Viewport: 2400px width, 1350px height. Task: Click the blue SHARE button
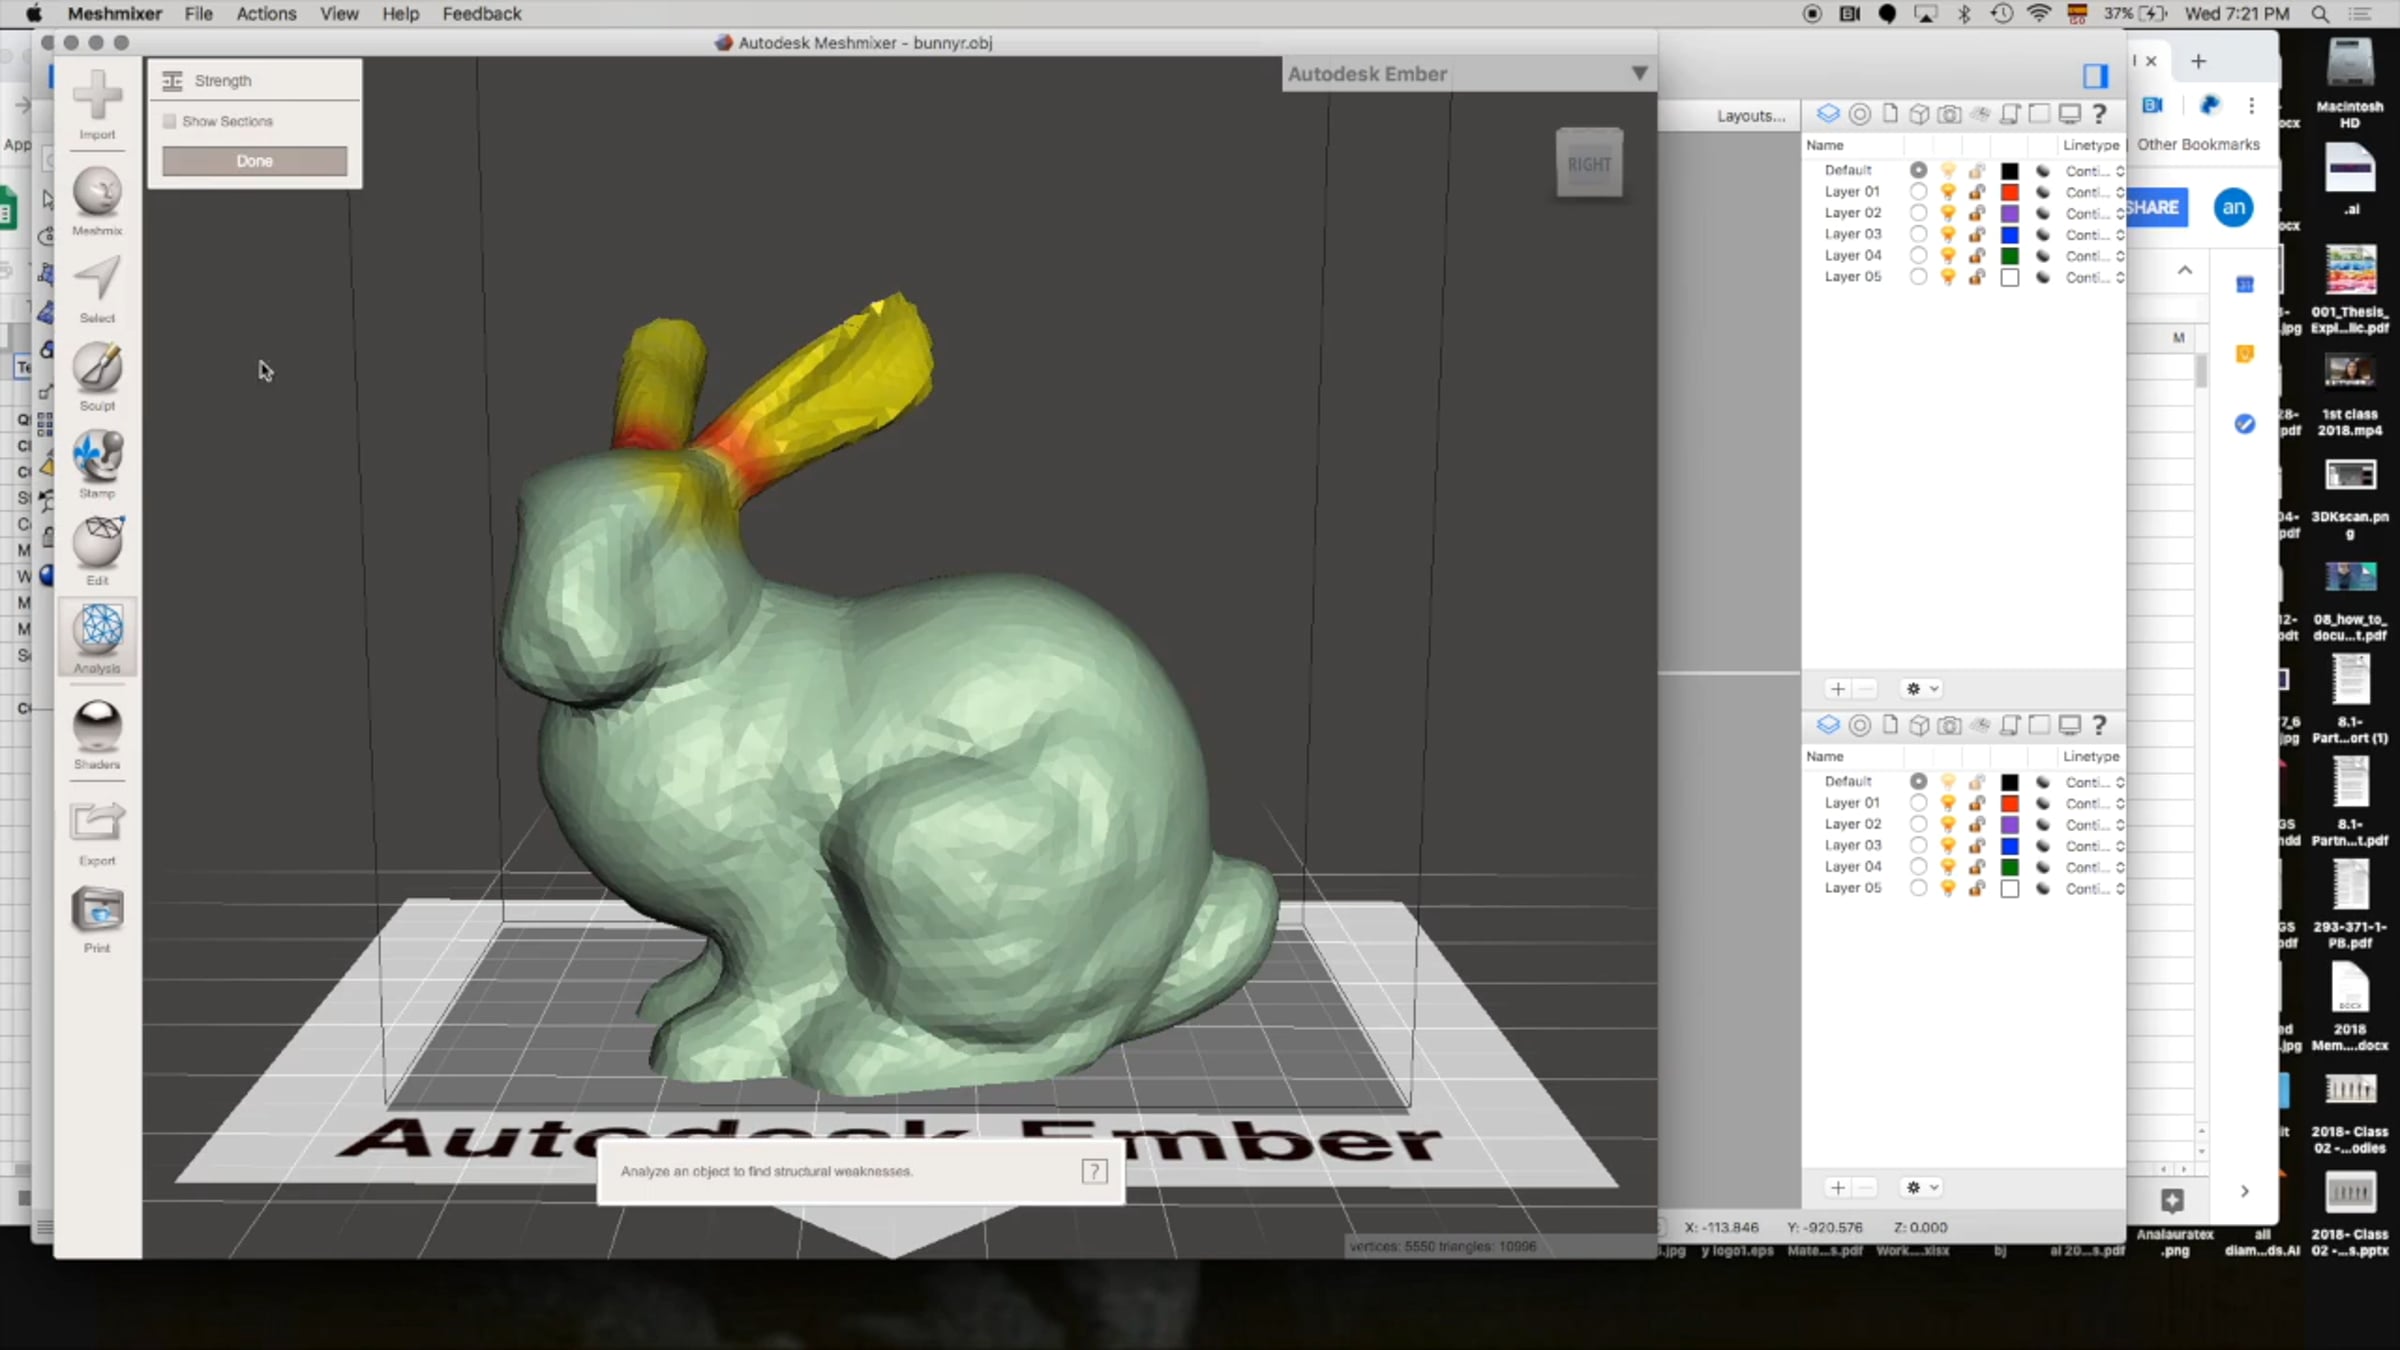[2154, 207]
